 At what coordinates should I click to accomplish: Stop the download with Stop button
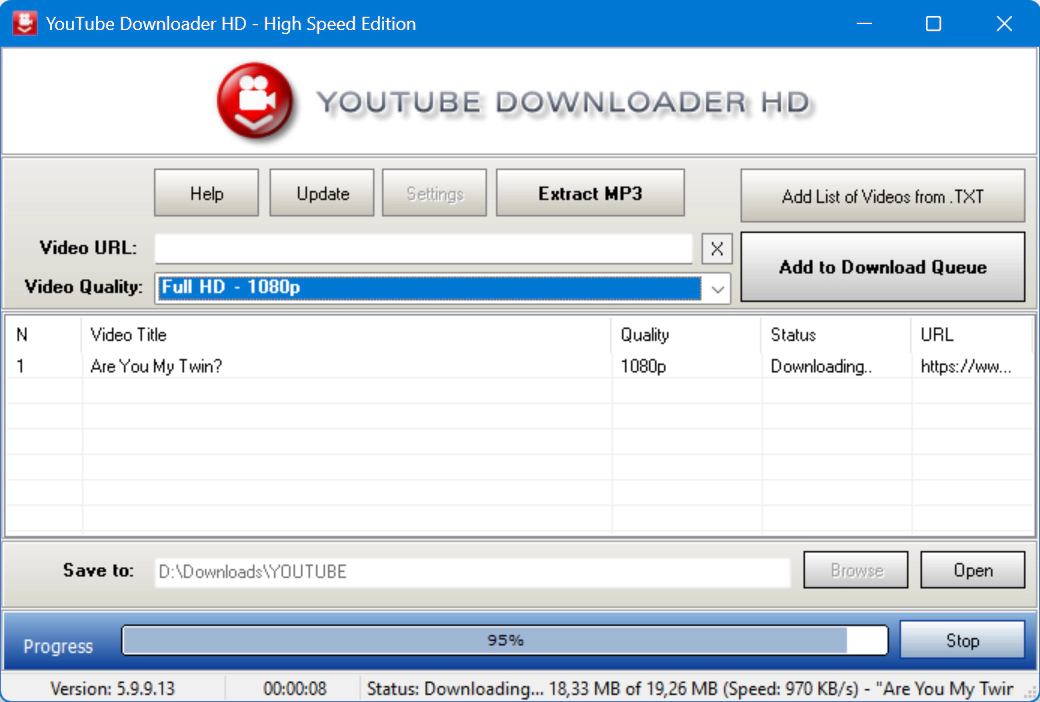pyautogui.click(x=962, y=640)
